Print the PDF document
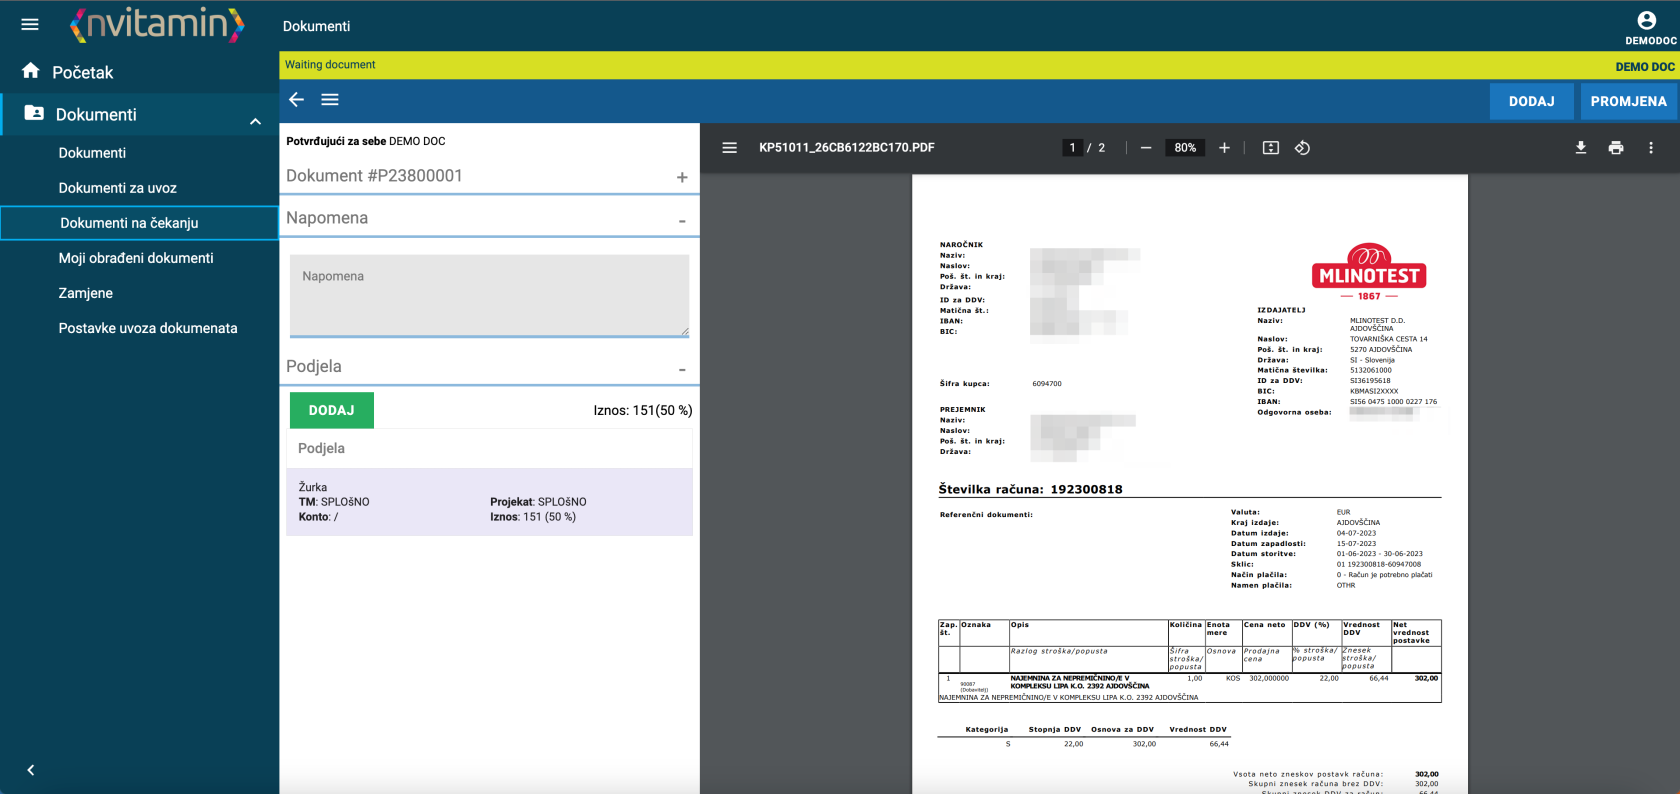This screenshot has height=794, width=1680. (x=1616, y=148)
